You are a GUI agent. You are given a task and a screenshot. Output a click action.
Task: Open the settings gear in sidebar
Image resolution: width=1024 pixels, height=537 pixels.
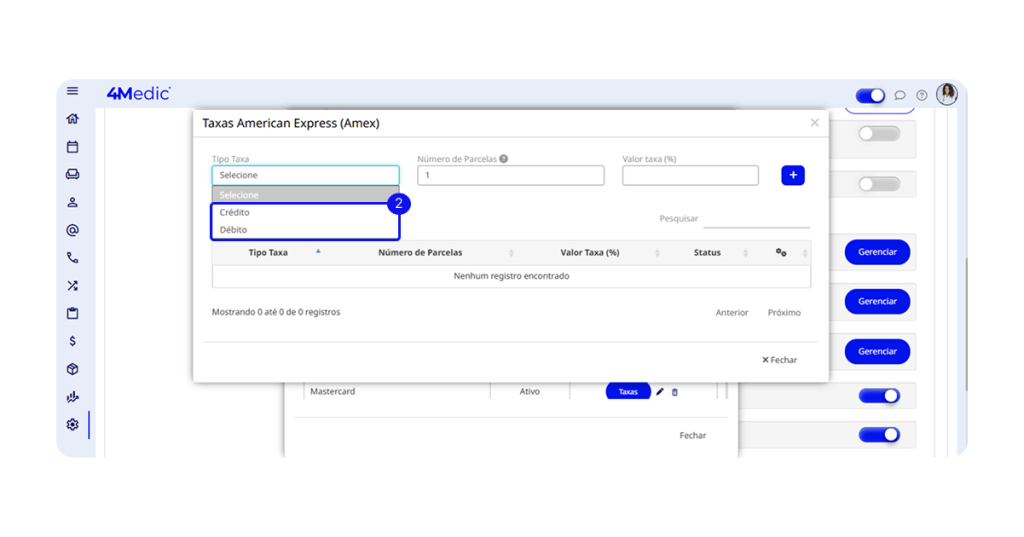coord(72,424)
